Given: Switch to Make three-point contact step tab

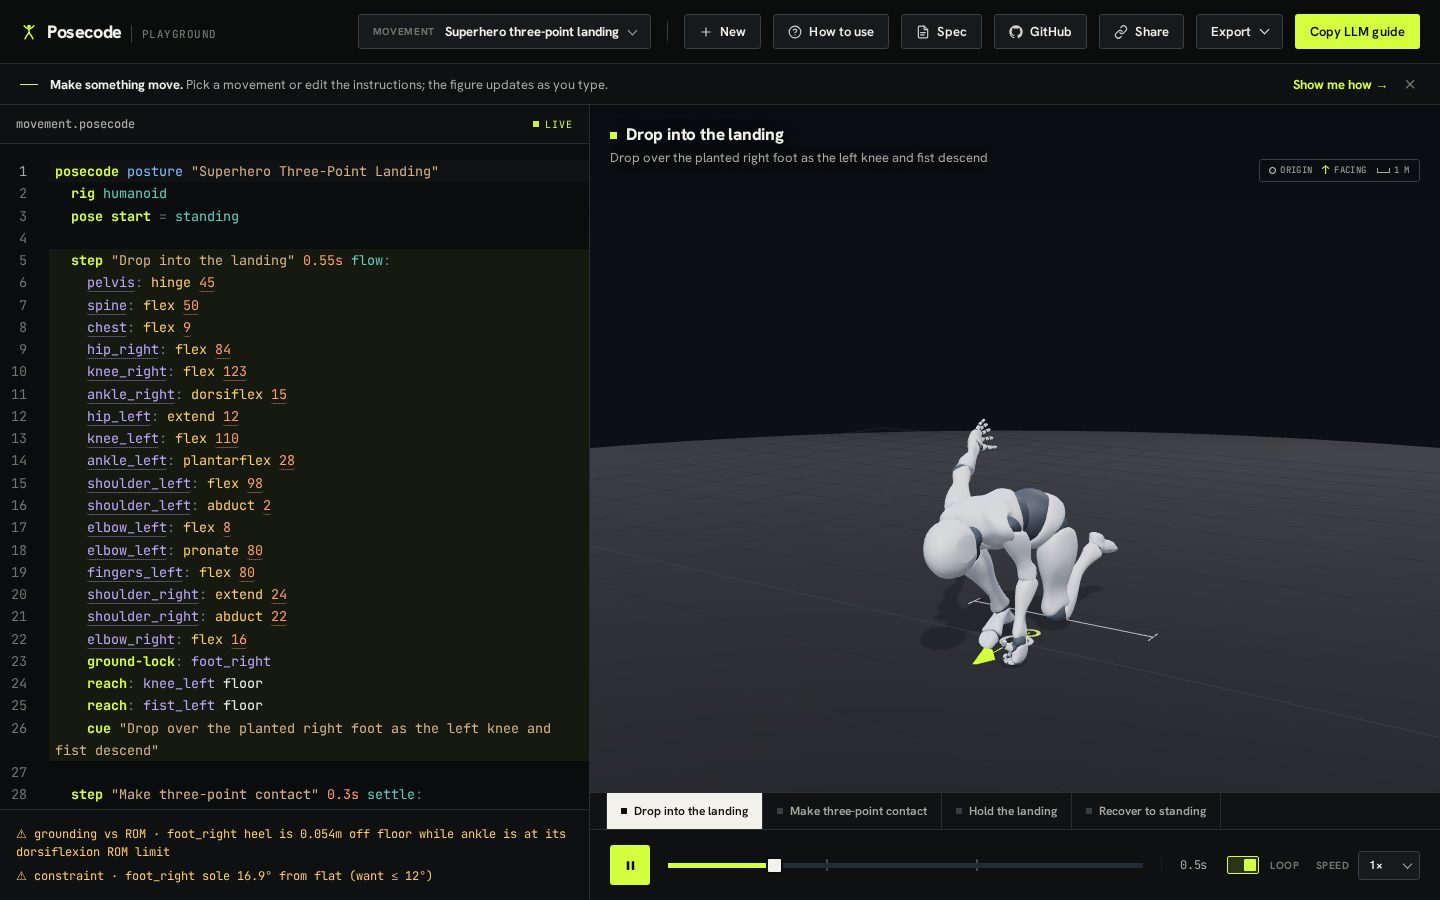Looking at the screenshot, I should (852, 811).
